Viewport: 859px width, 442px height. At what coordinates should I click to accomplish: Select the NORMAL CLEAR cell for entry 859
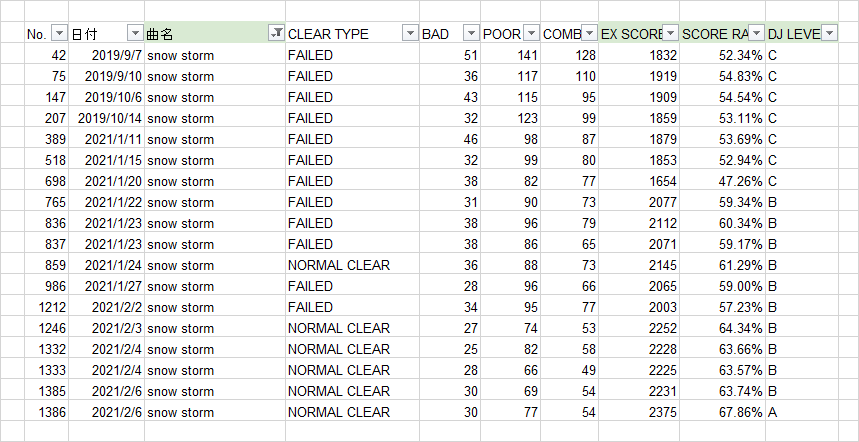pos(352,265)
